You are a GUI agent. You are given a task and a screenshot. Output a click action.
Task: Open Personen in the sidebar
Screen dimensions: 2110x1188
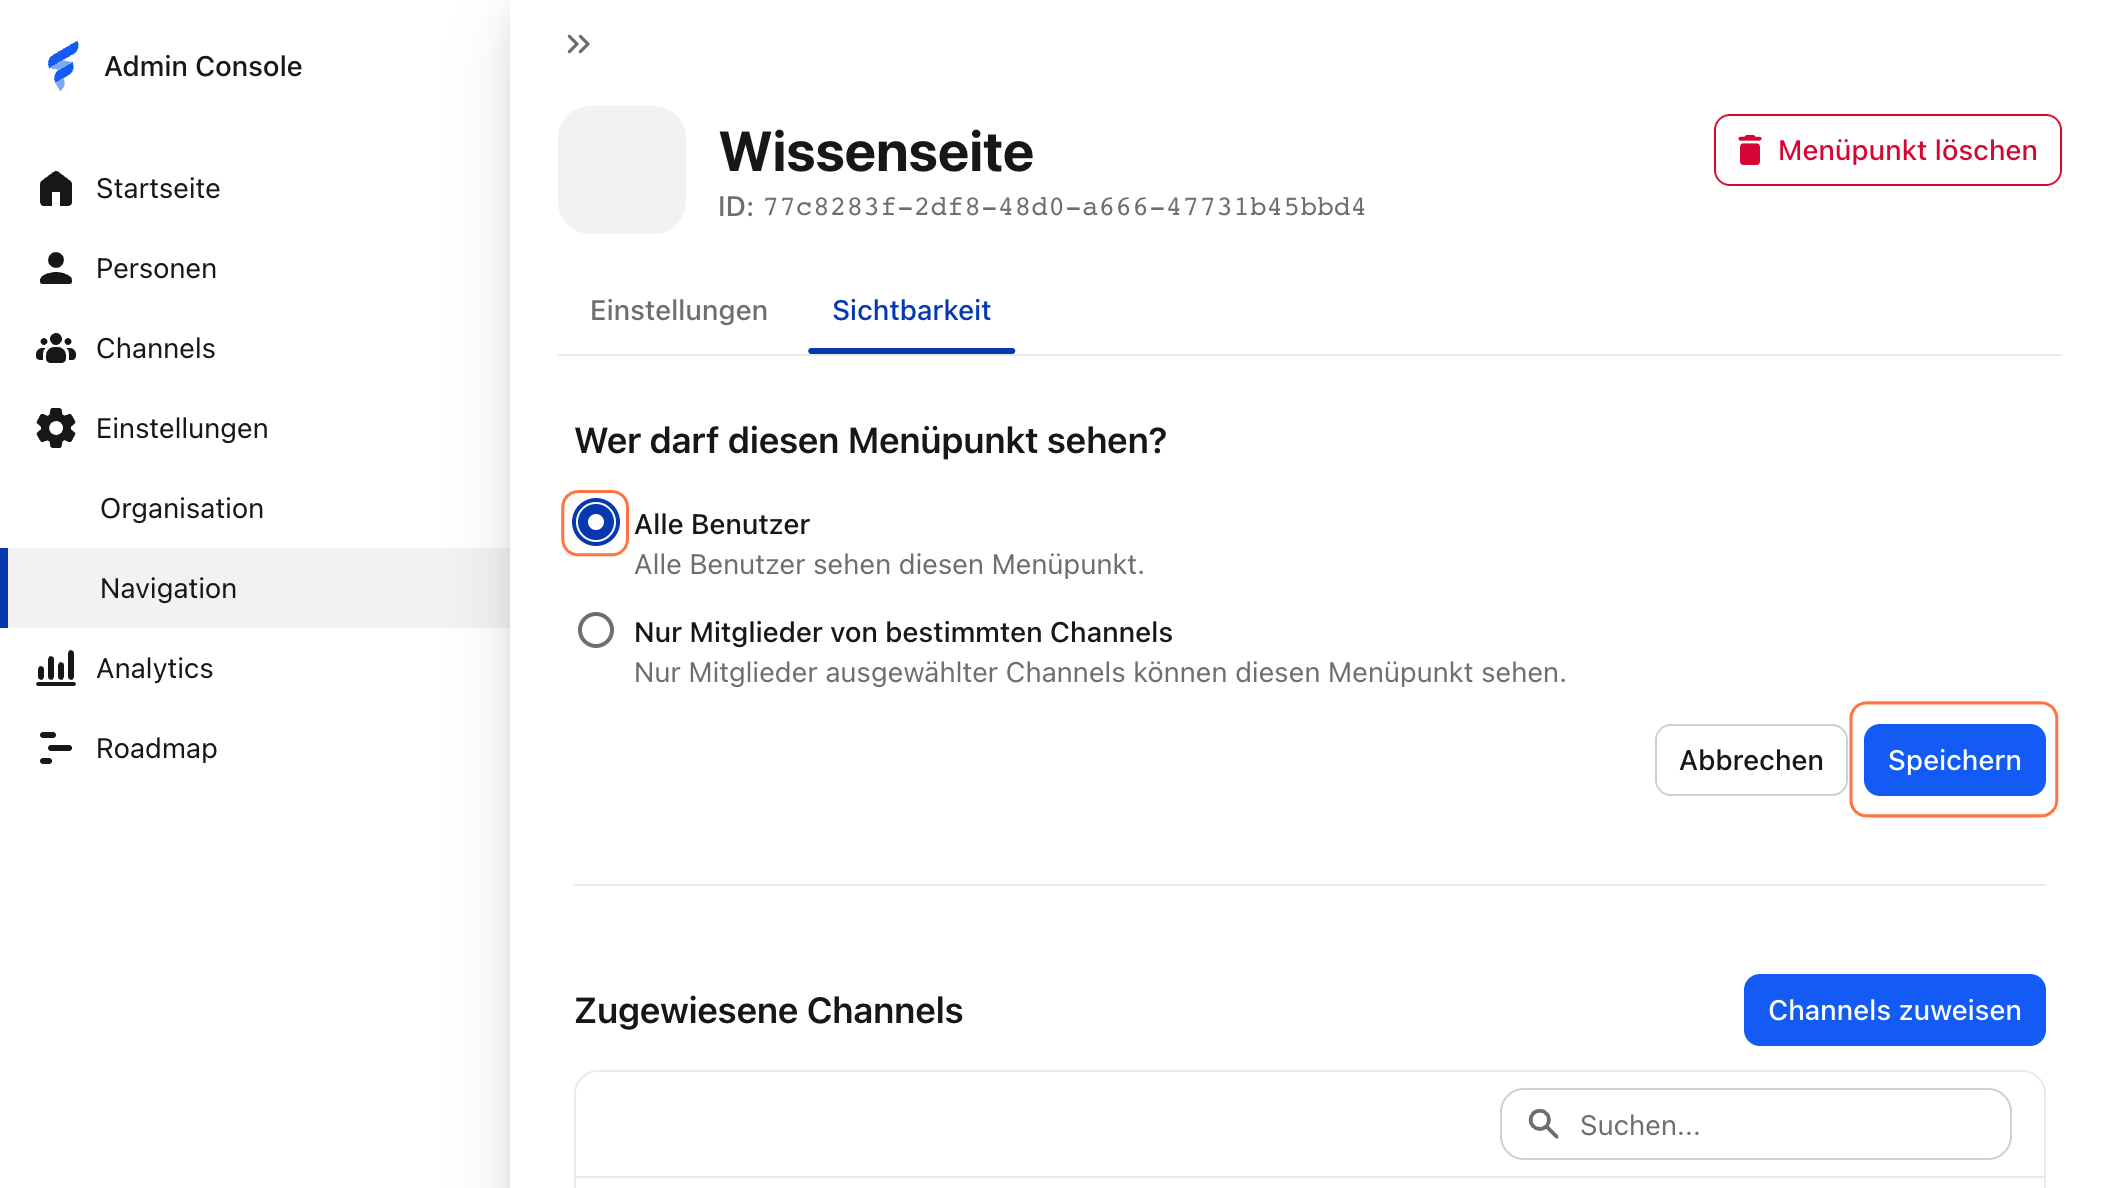click(x=156, y=268)
